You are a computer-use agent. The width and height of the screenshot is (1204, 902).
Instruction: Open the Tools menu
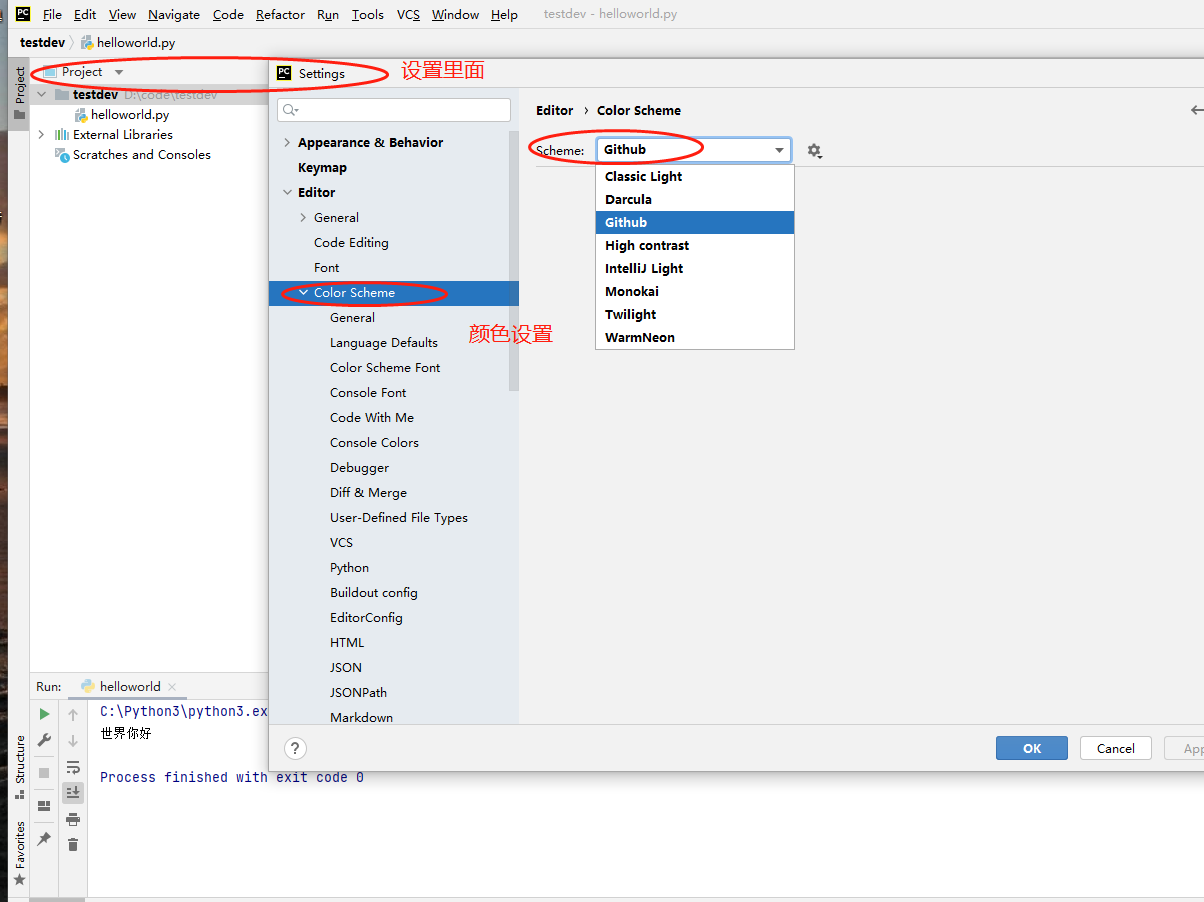[x=368, y=14]
